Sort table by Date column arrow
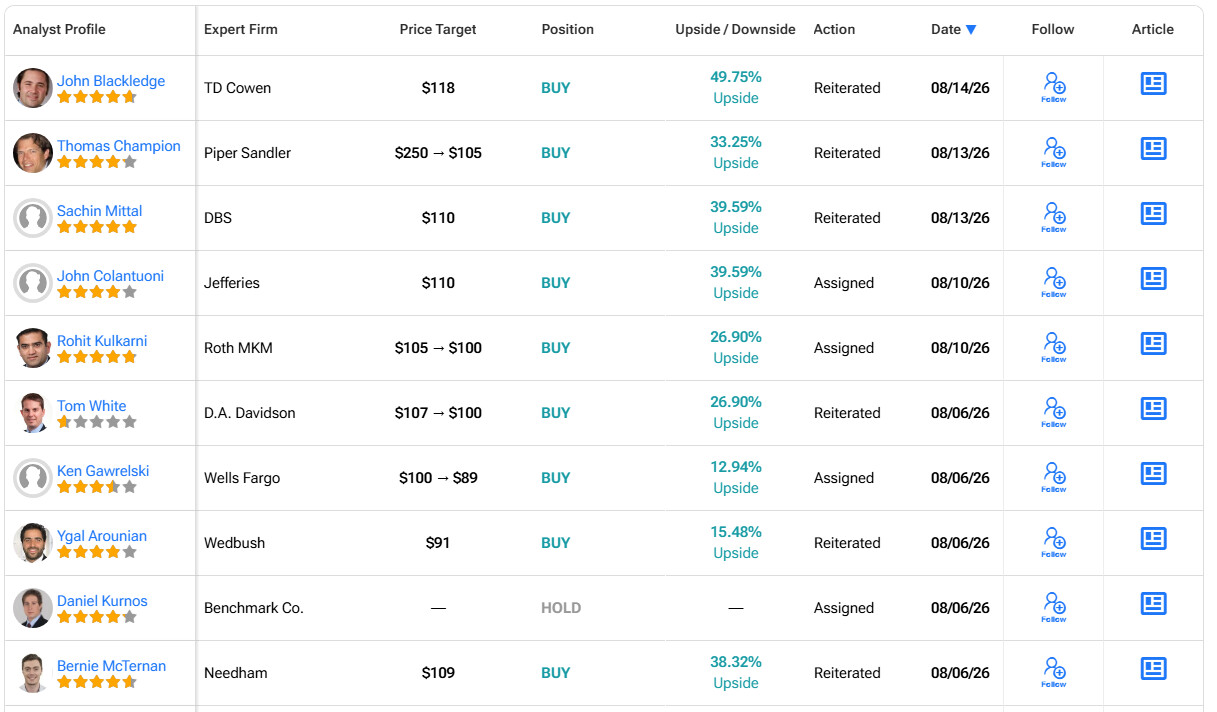1217x712 pixels. 971,30
